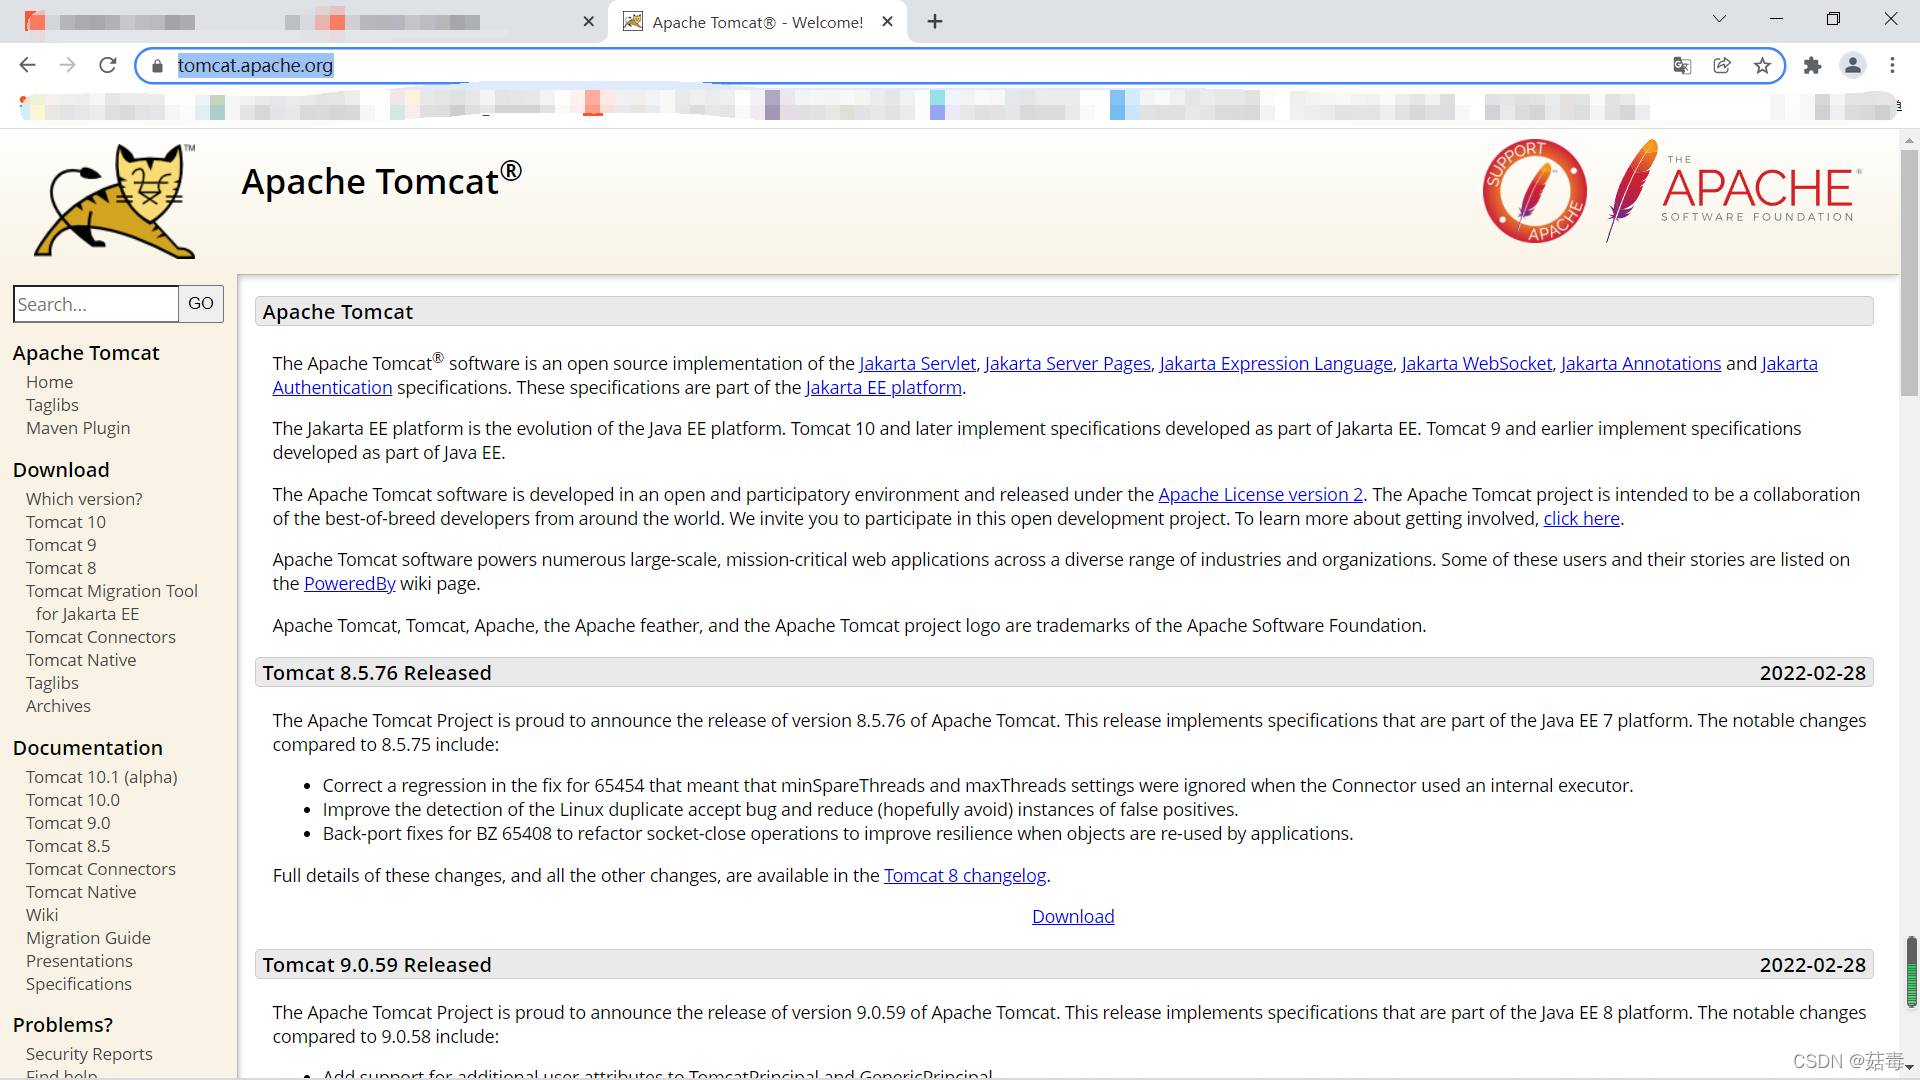Click the address bar URL

pyautogui.click(x=255, y=66)
